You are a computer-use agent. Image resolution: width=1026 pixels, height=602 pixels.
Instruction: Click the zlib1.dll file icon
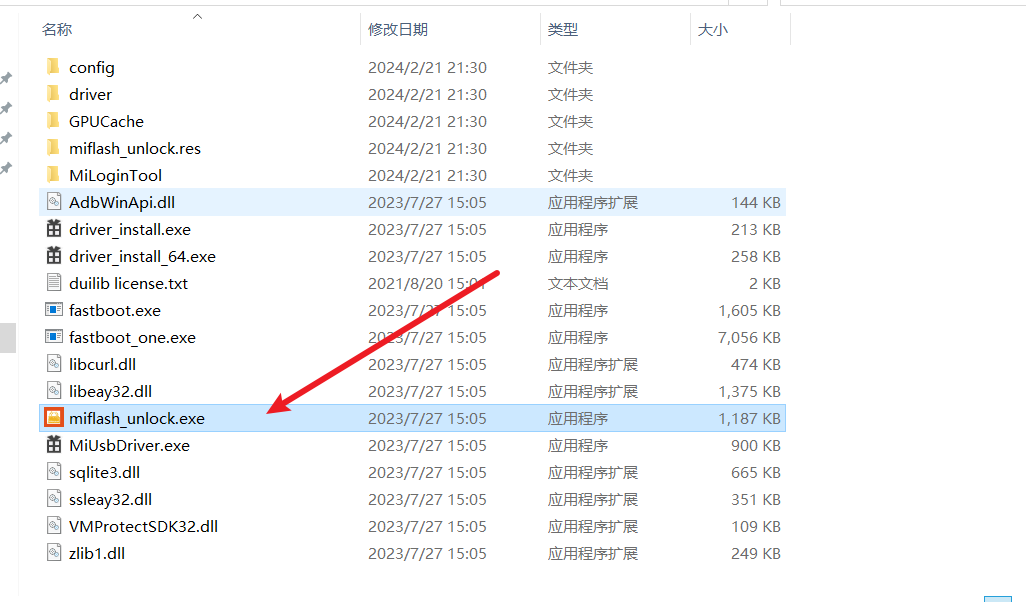coord(54,552)
